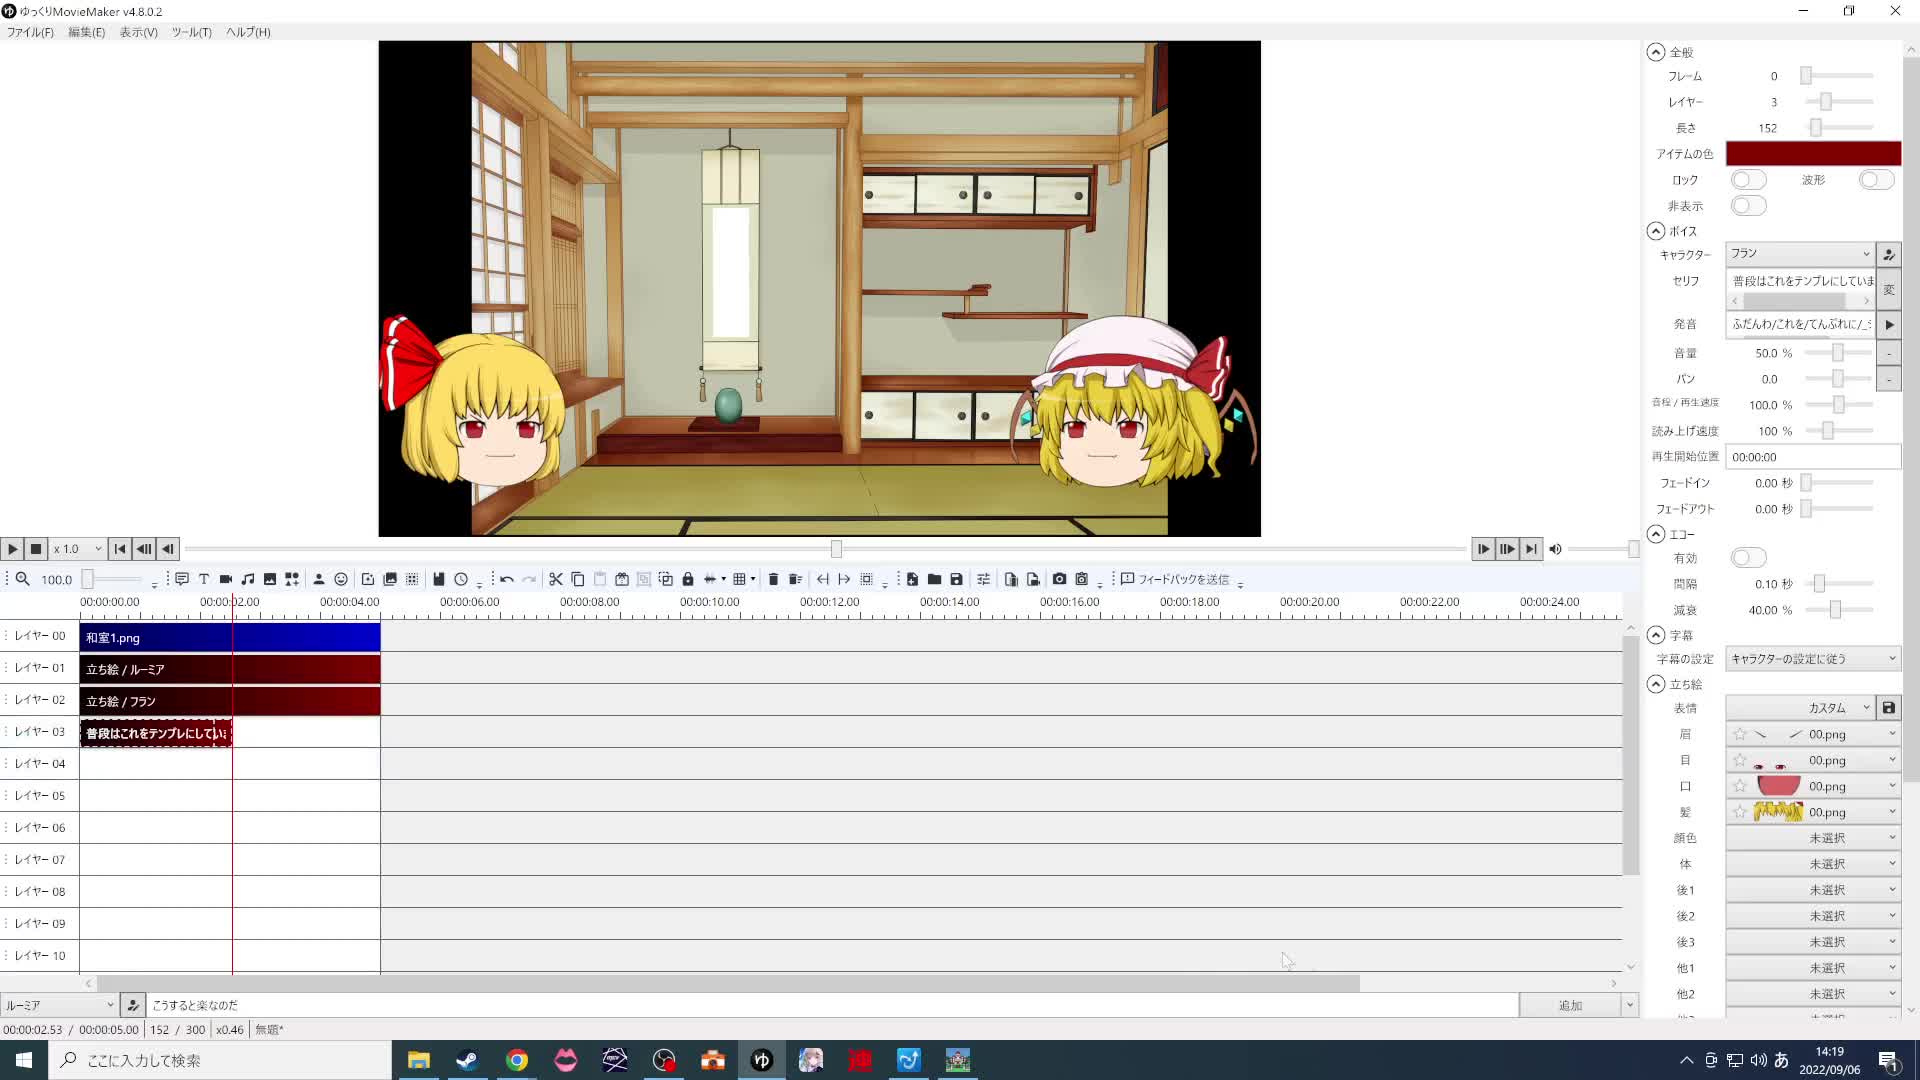Open the ファイル(F) menu

(x=30, y=32)
